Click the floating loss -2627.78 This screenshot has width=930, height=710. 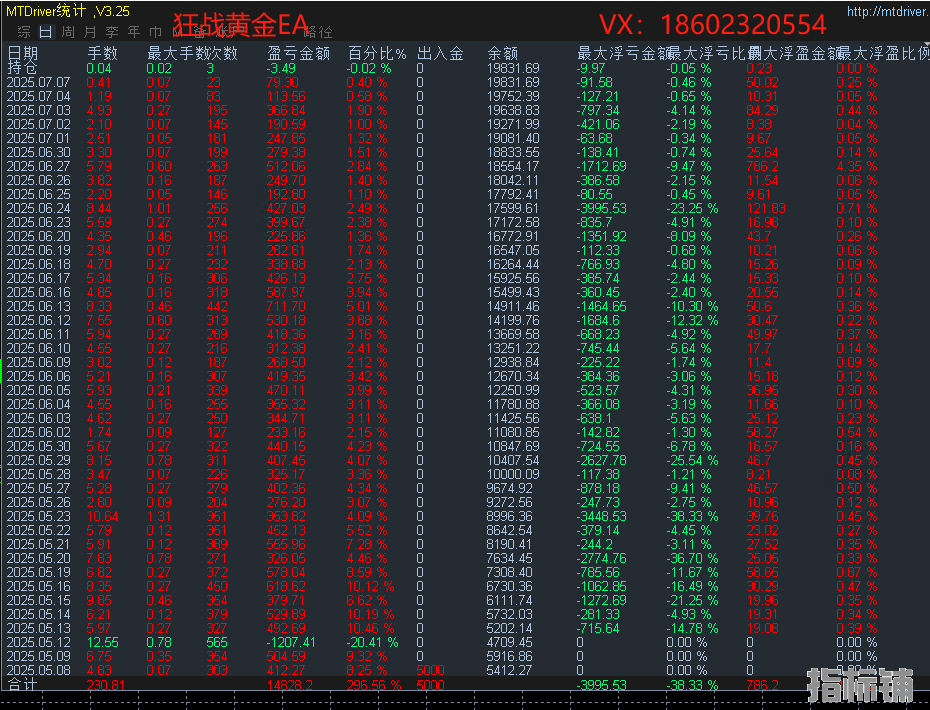click(601, 460)
